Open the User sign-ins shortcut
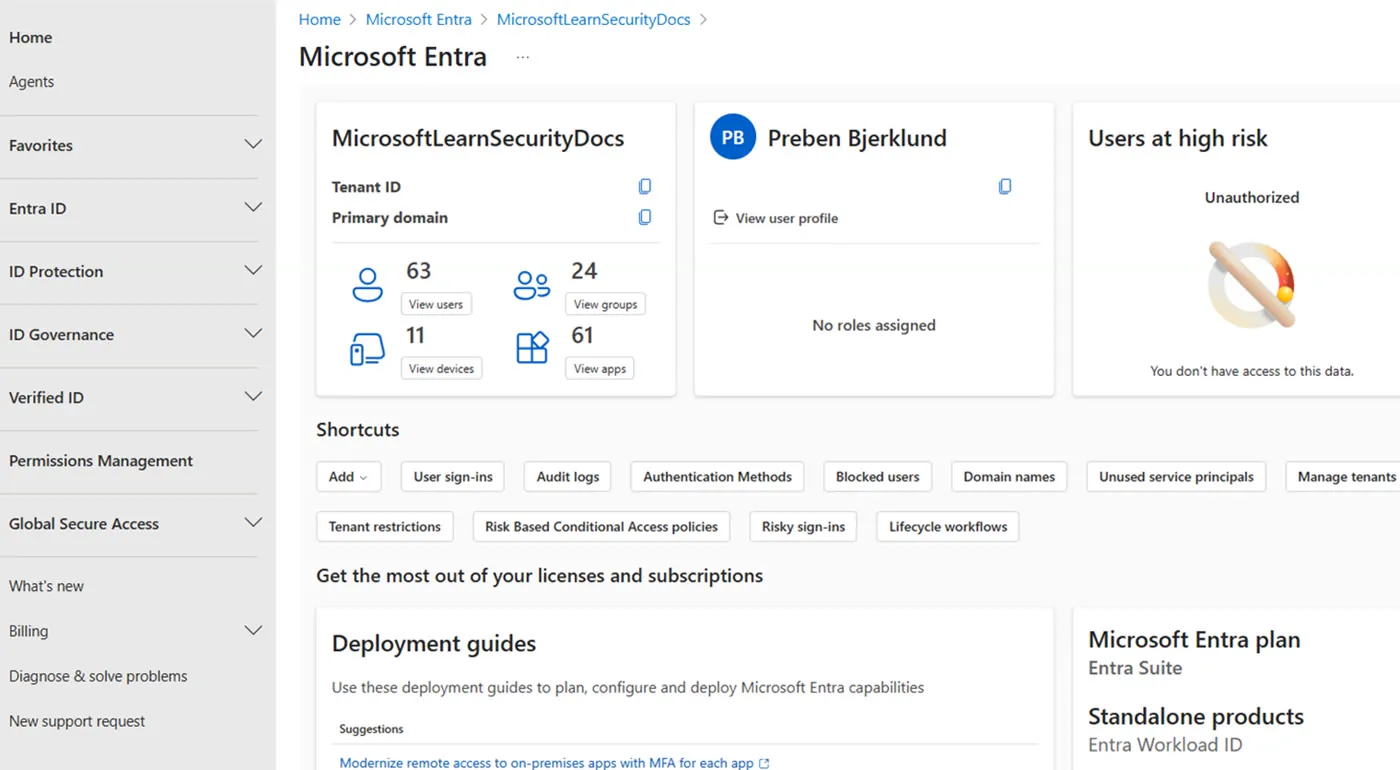The image size is (1400, 770). tap(453, 477)
